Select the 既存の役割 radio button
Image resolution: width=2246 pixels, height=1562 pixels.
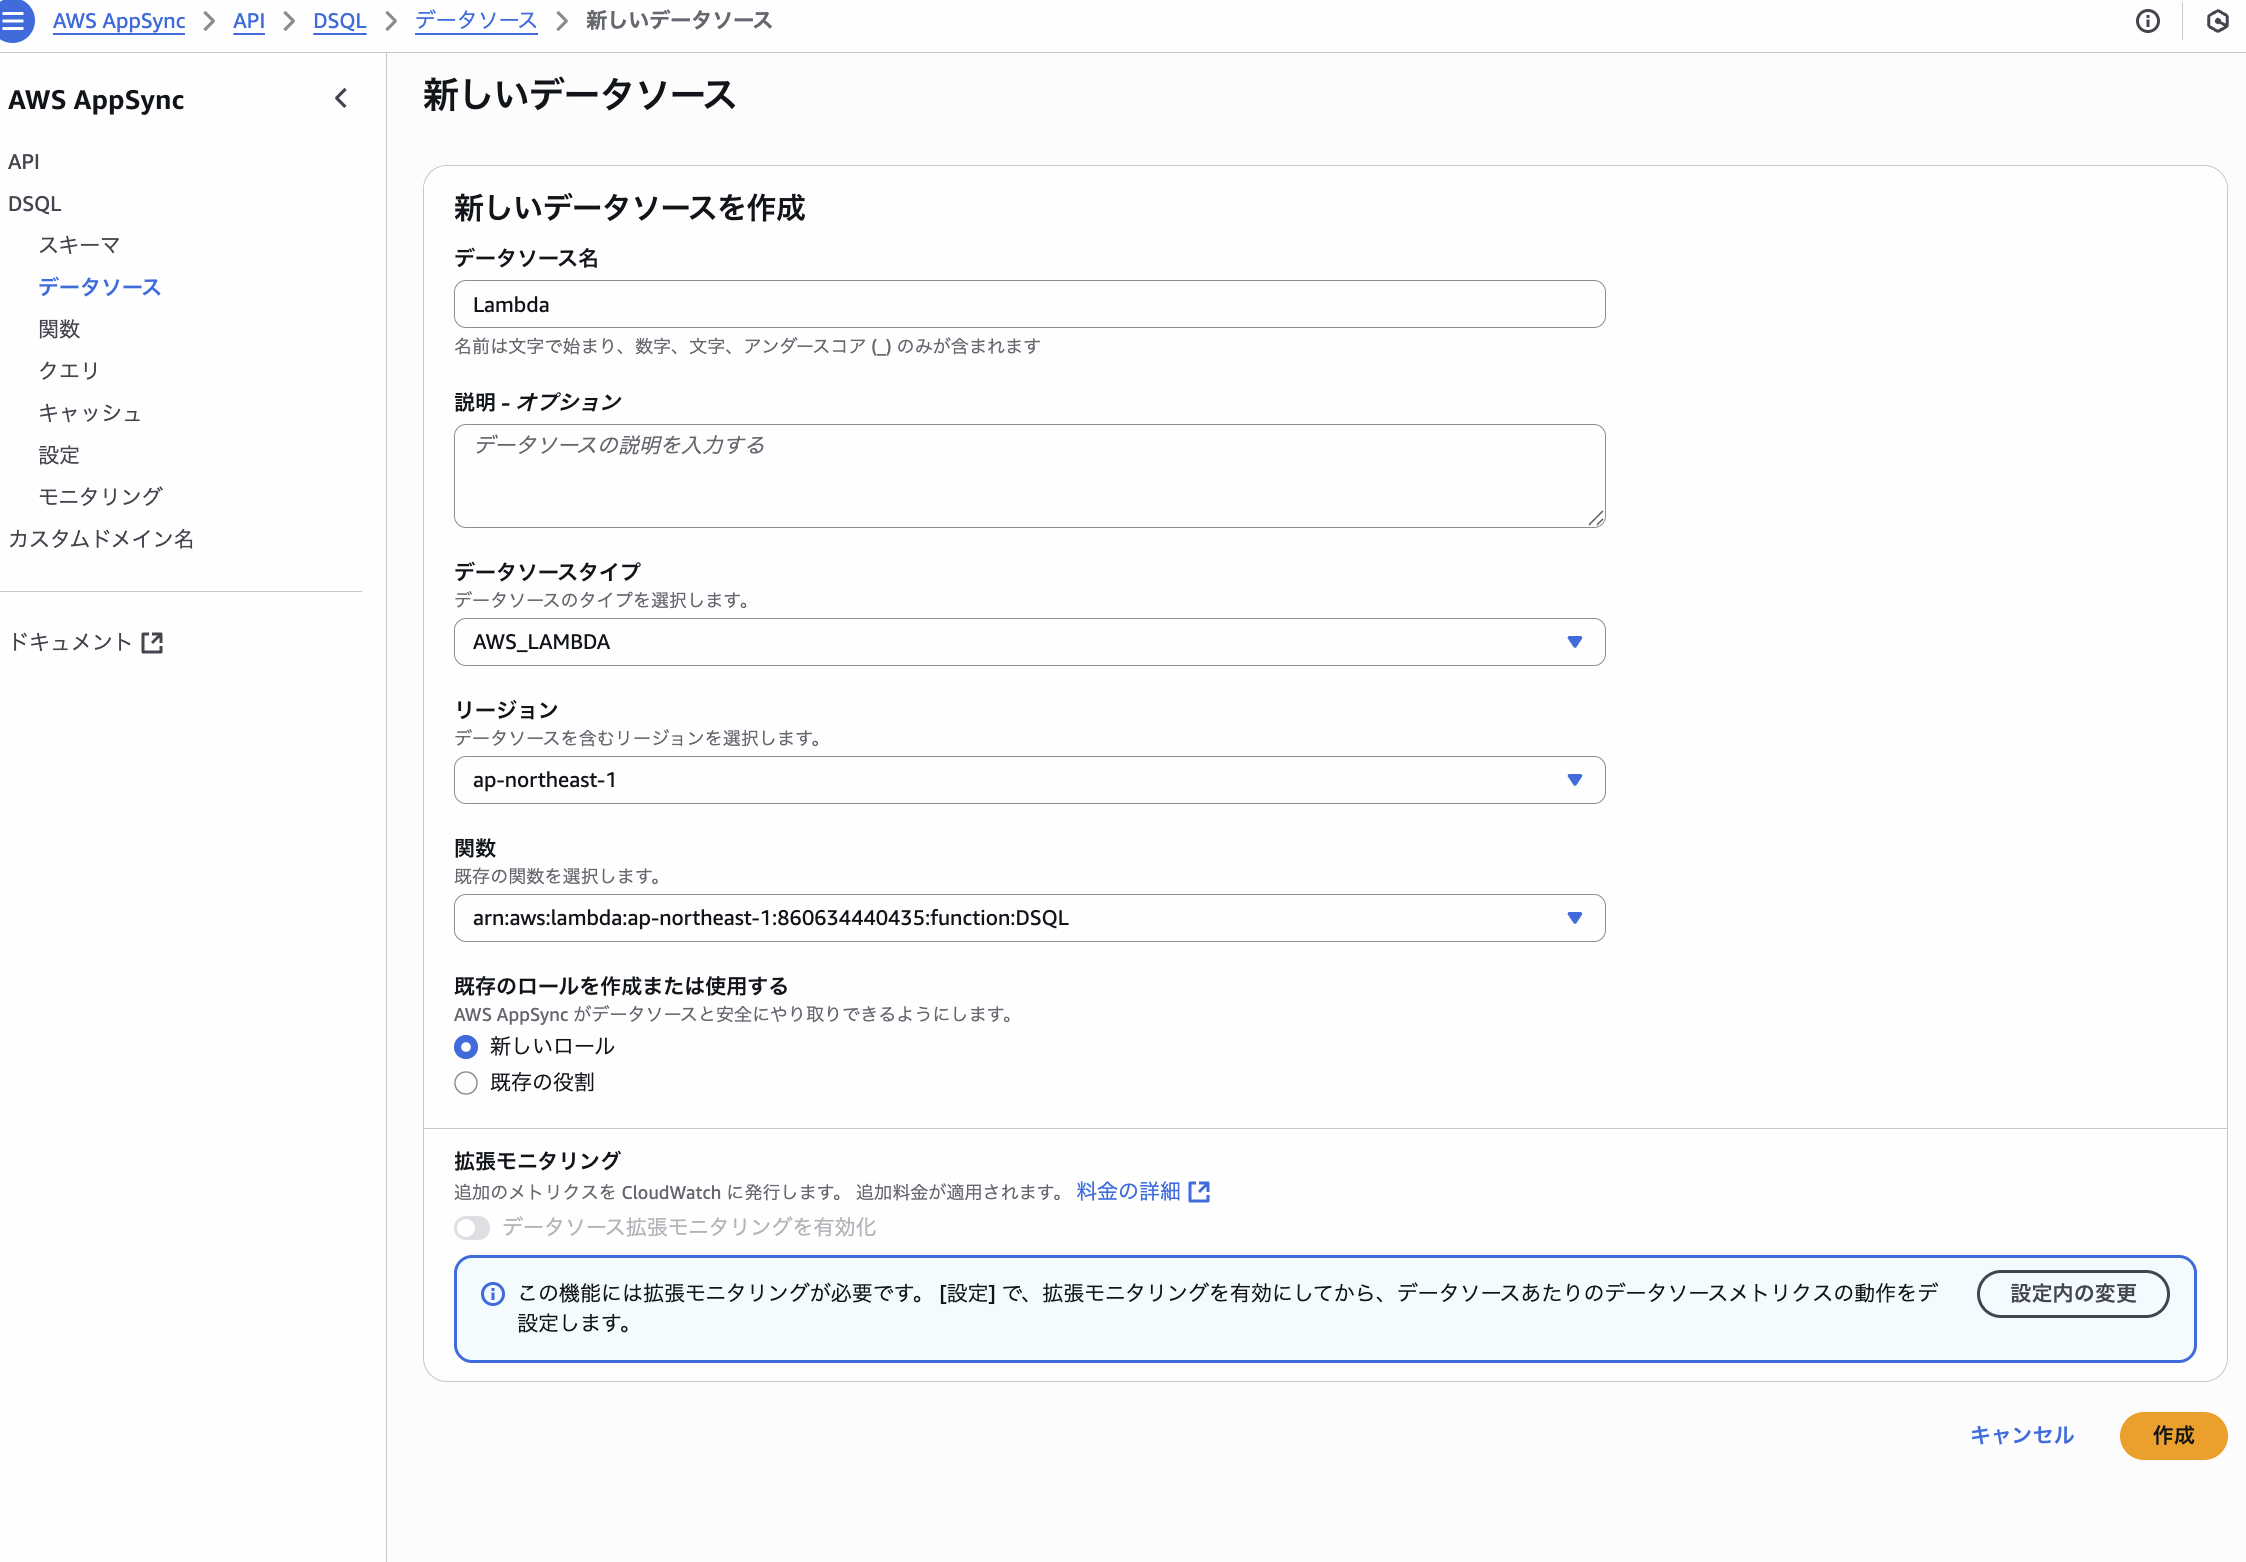466,1082
